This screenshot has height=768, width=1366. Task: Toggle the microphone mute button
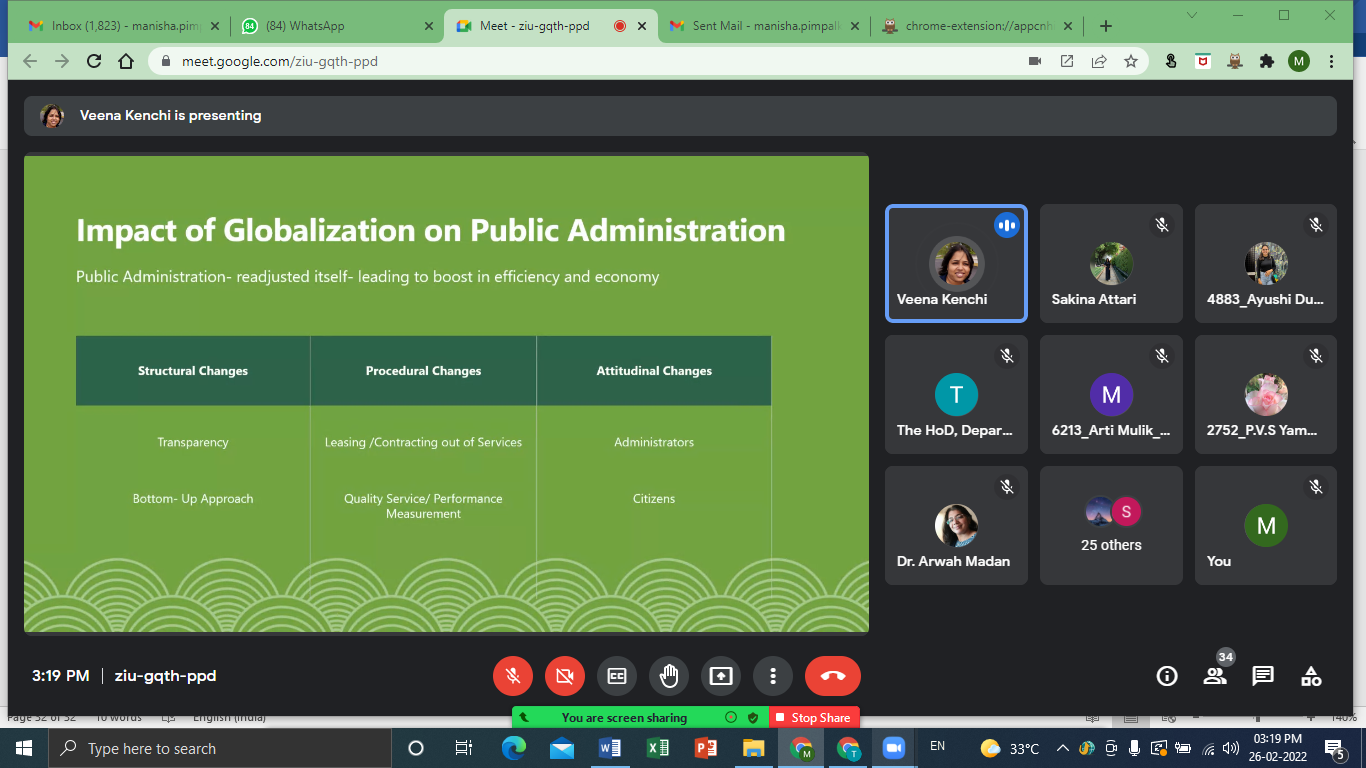click(x=513, y=676)
